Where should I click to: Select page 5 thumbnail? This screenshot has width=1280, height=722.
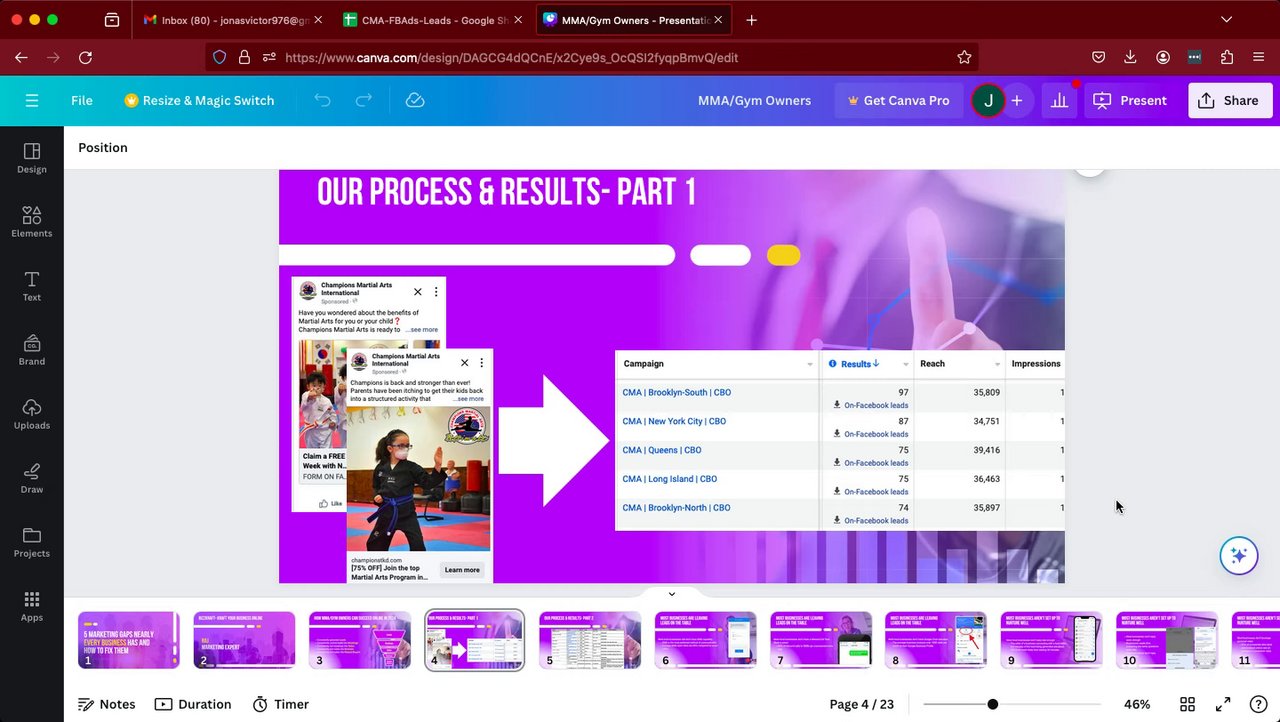pos(590,640)
